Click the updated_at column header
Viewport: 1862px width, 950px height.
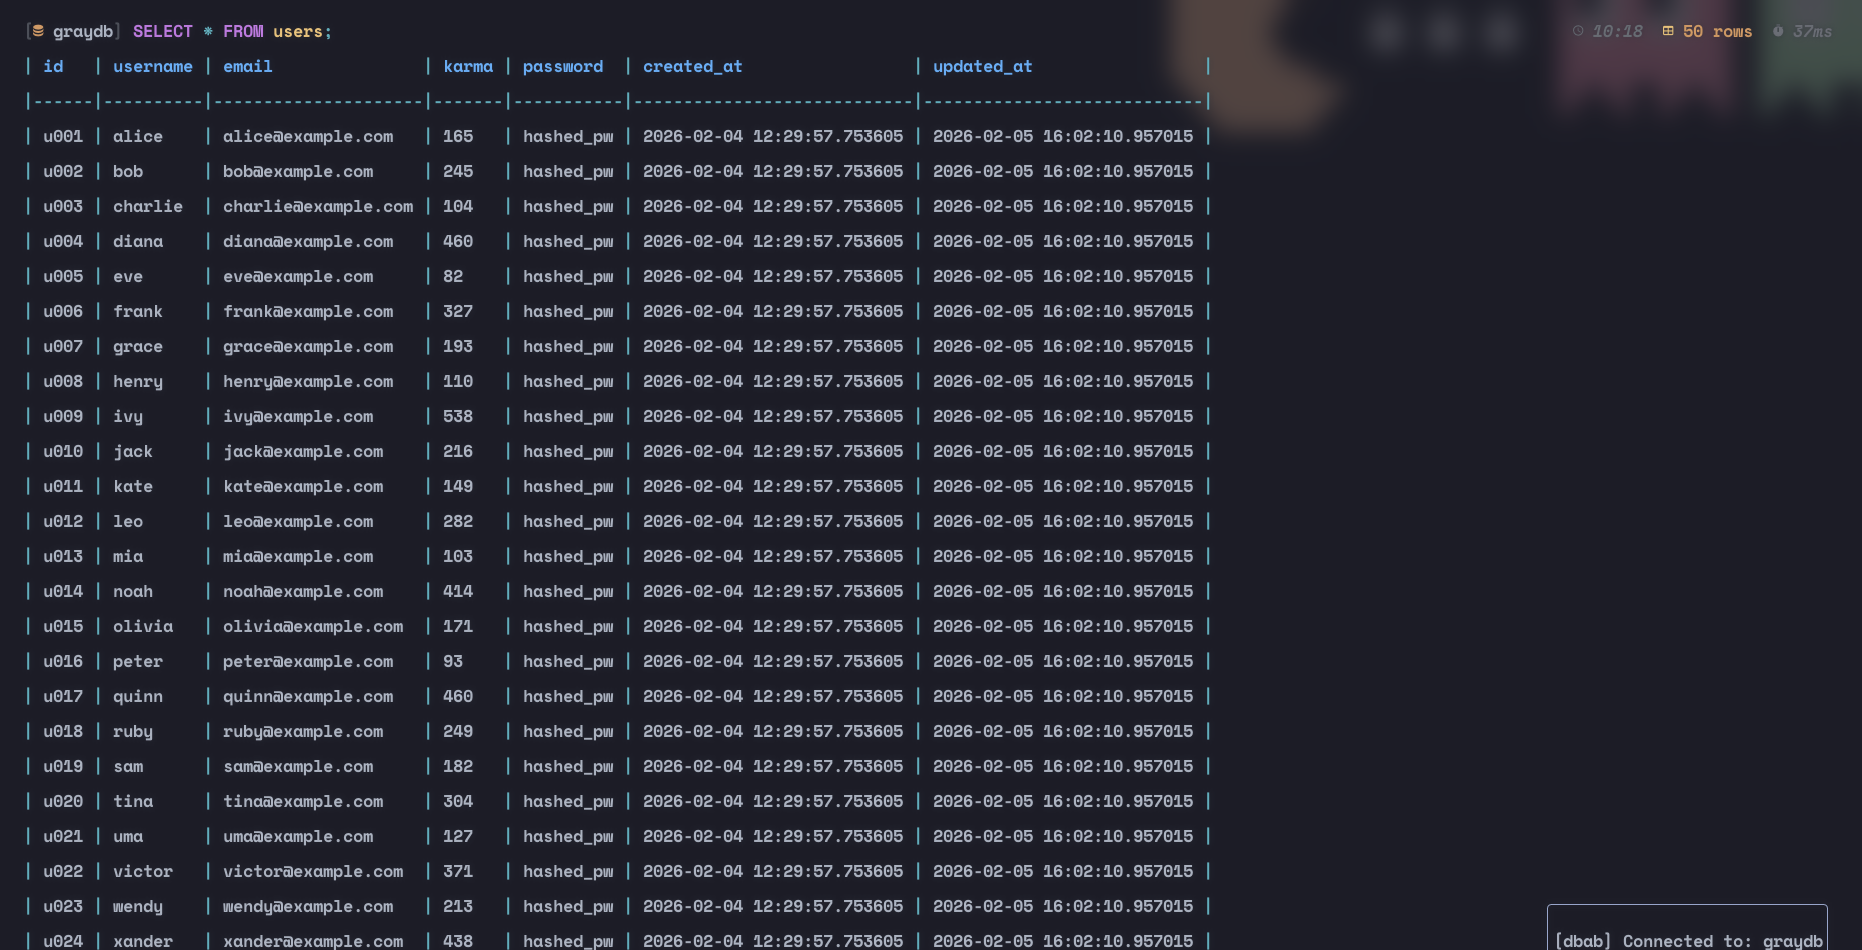click(x=983, y=66)
